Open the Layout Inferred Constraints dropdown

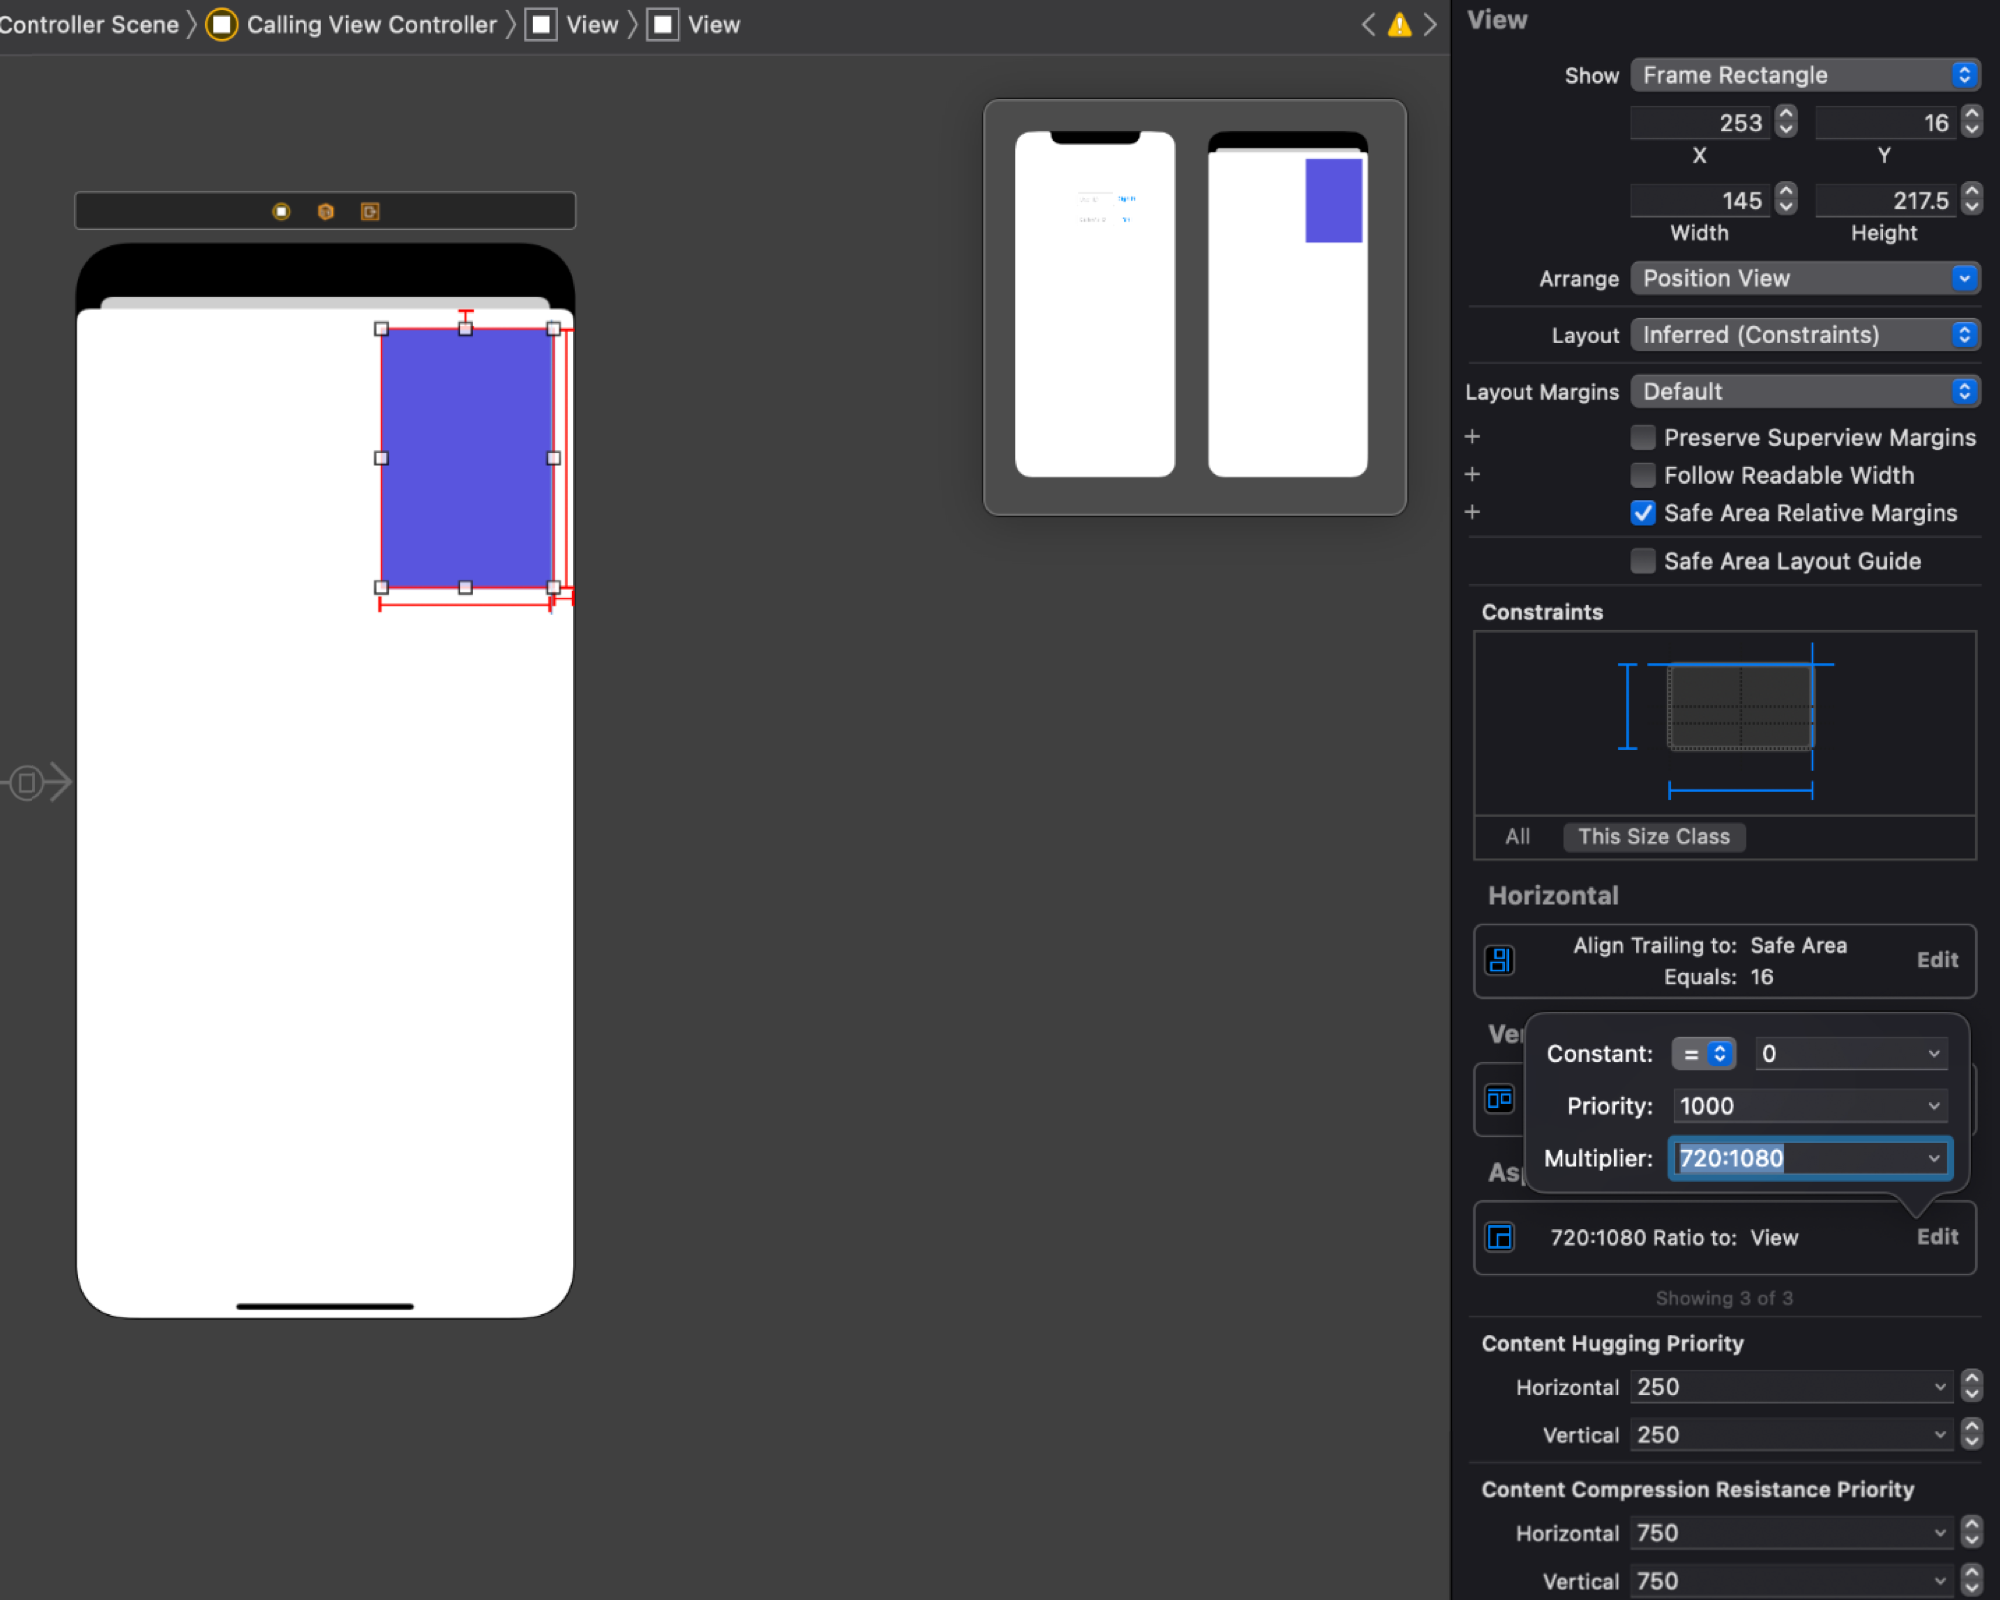point(1805,335)
